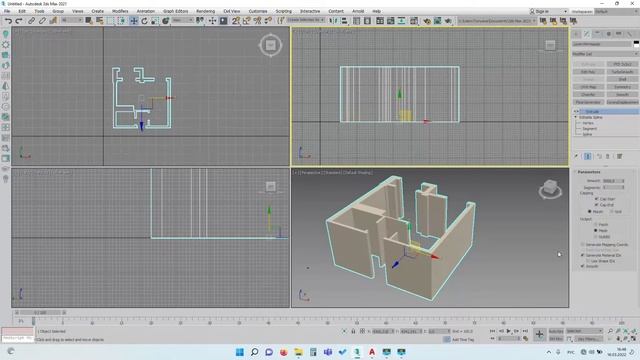Choose the Select Object tool
The height and width of the screenshot is (360, 640).
(89, 21)
